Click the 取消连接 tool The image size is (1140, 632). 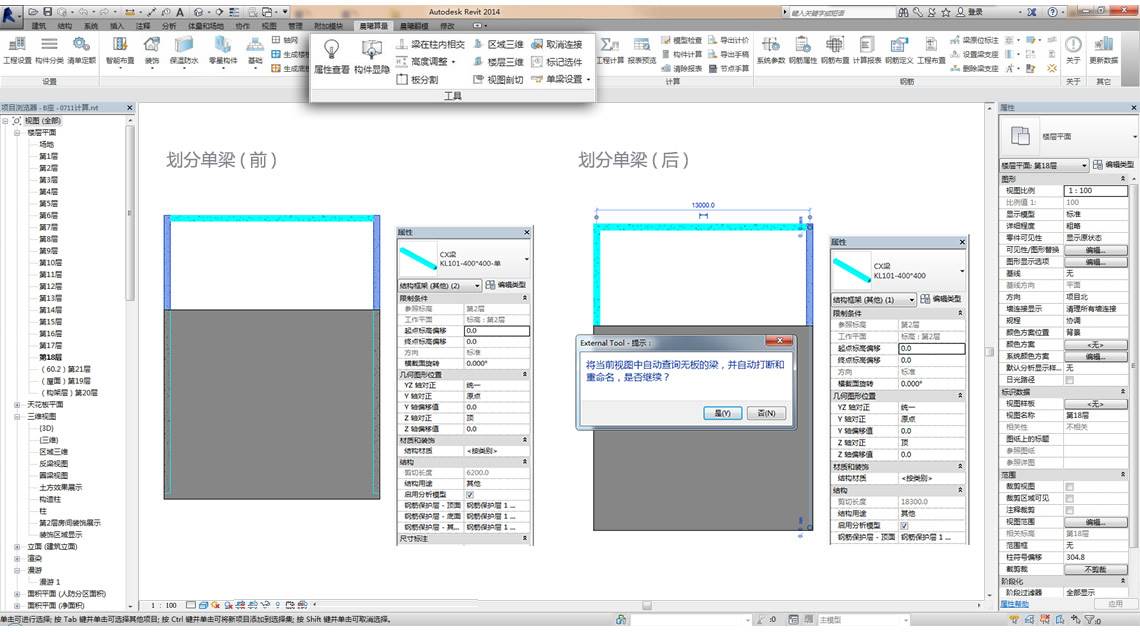tap(557, 44)
